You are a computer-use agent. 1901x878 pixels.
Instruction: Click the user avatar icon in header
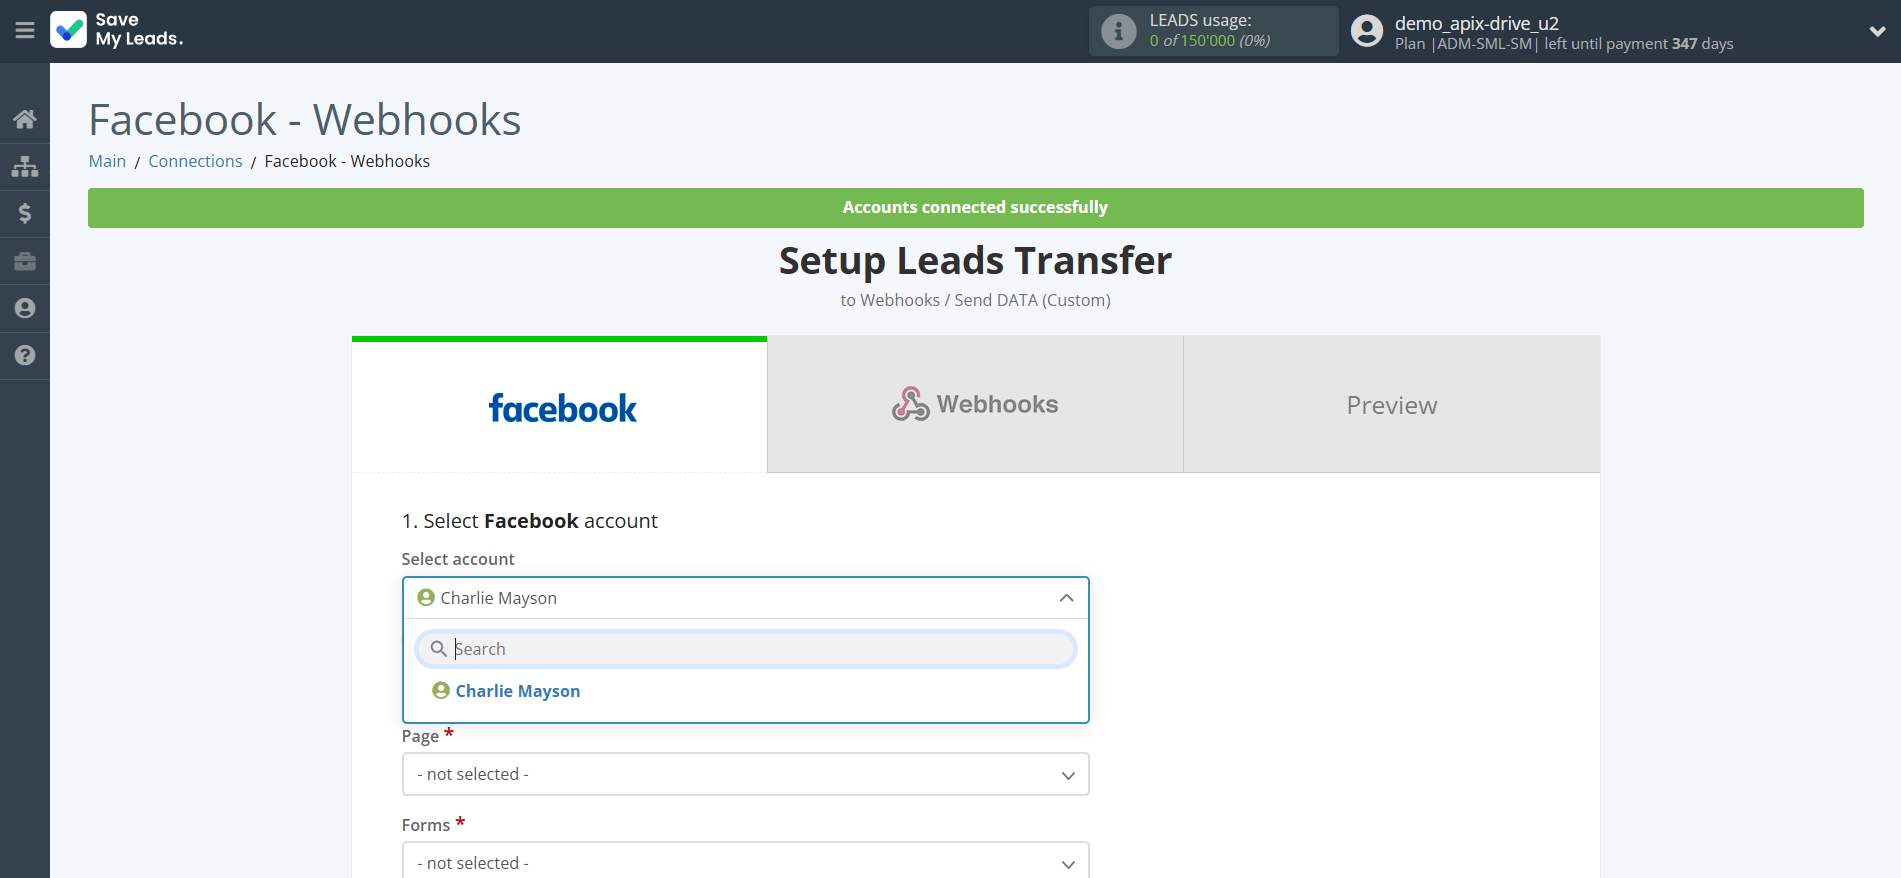pos(1366,31)
